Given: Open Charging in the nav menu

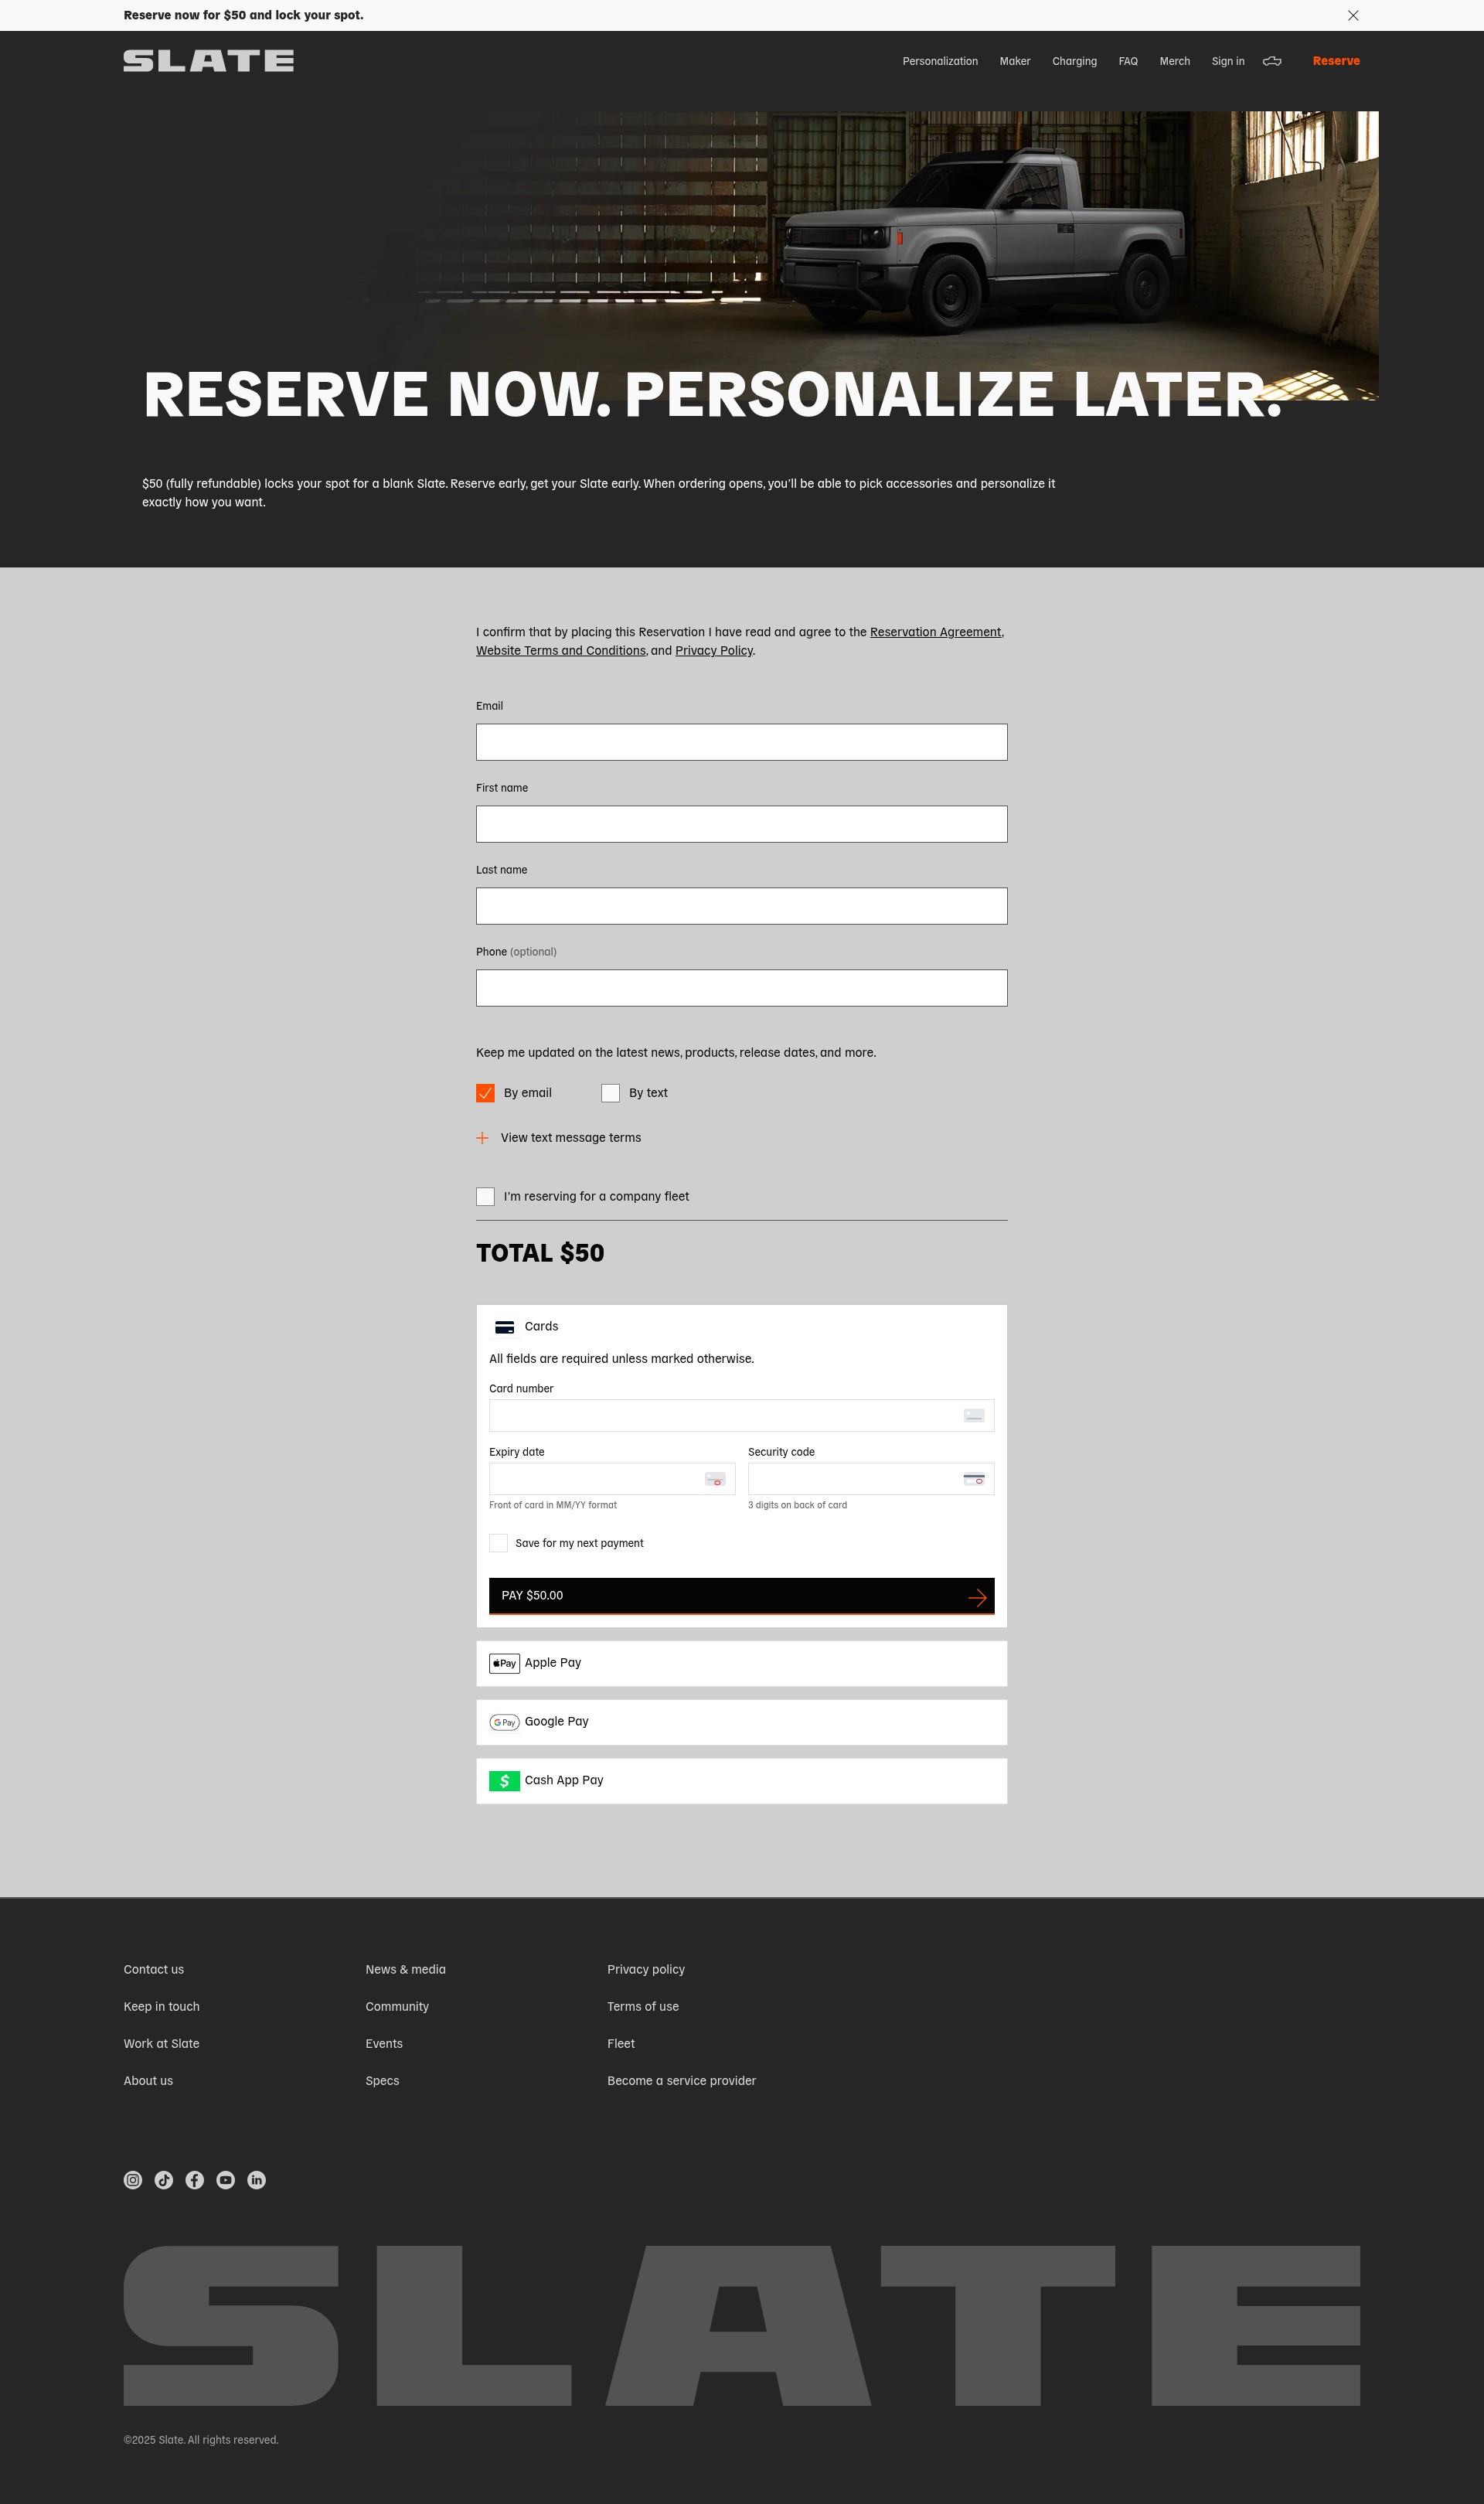Looking at the screenshot, I should click(1074, 61).
